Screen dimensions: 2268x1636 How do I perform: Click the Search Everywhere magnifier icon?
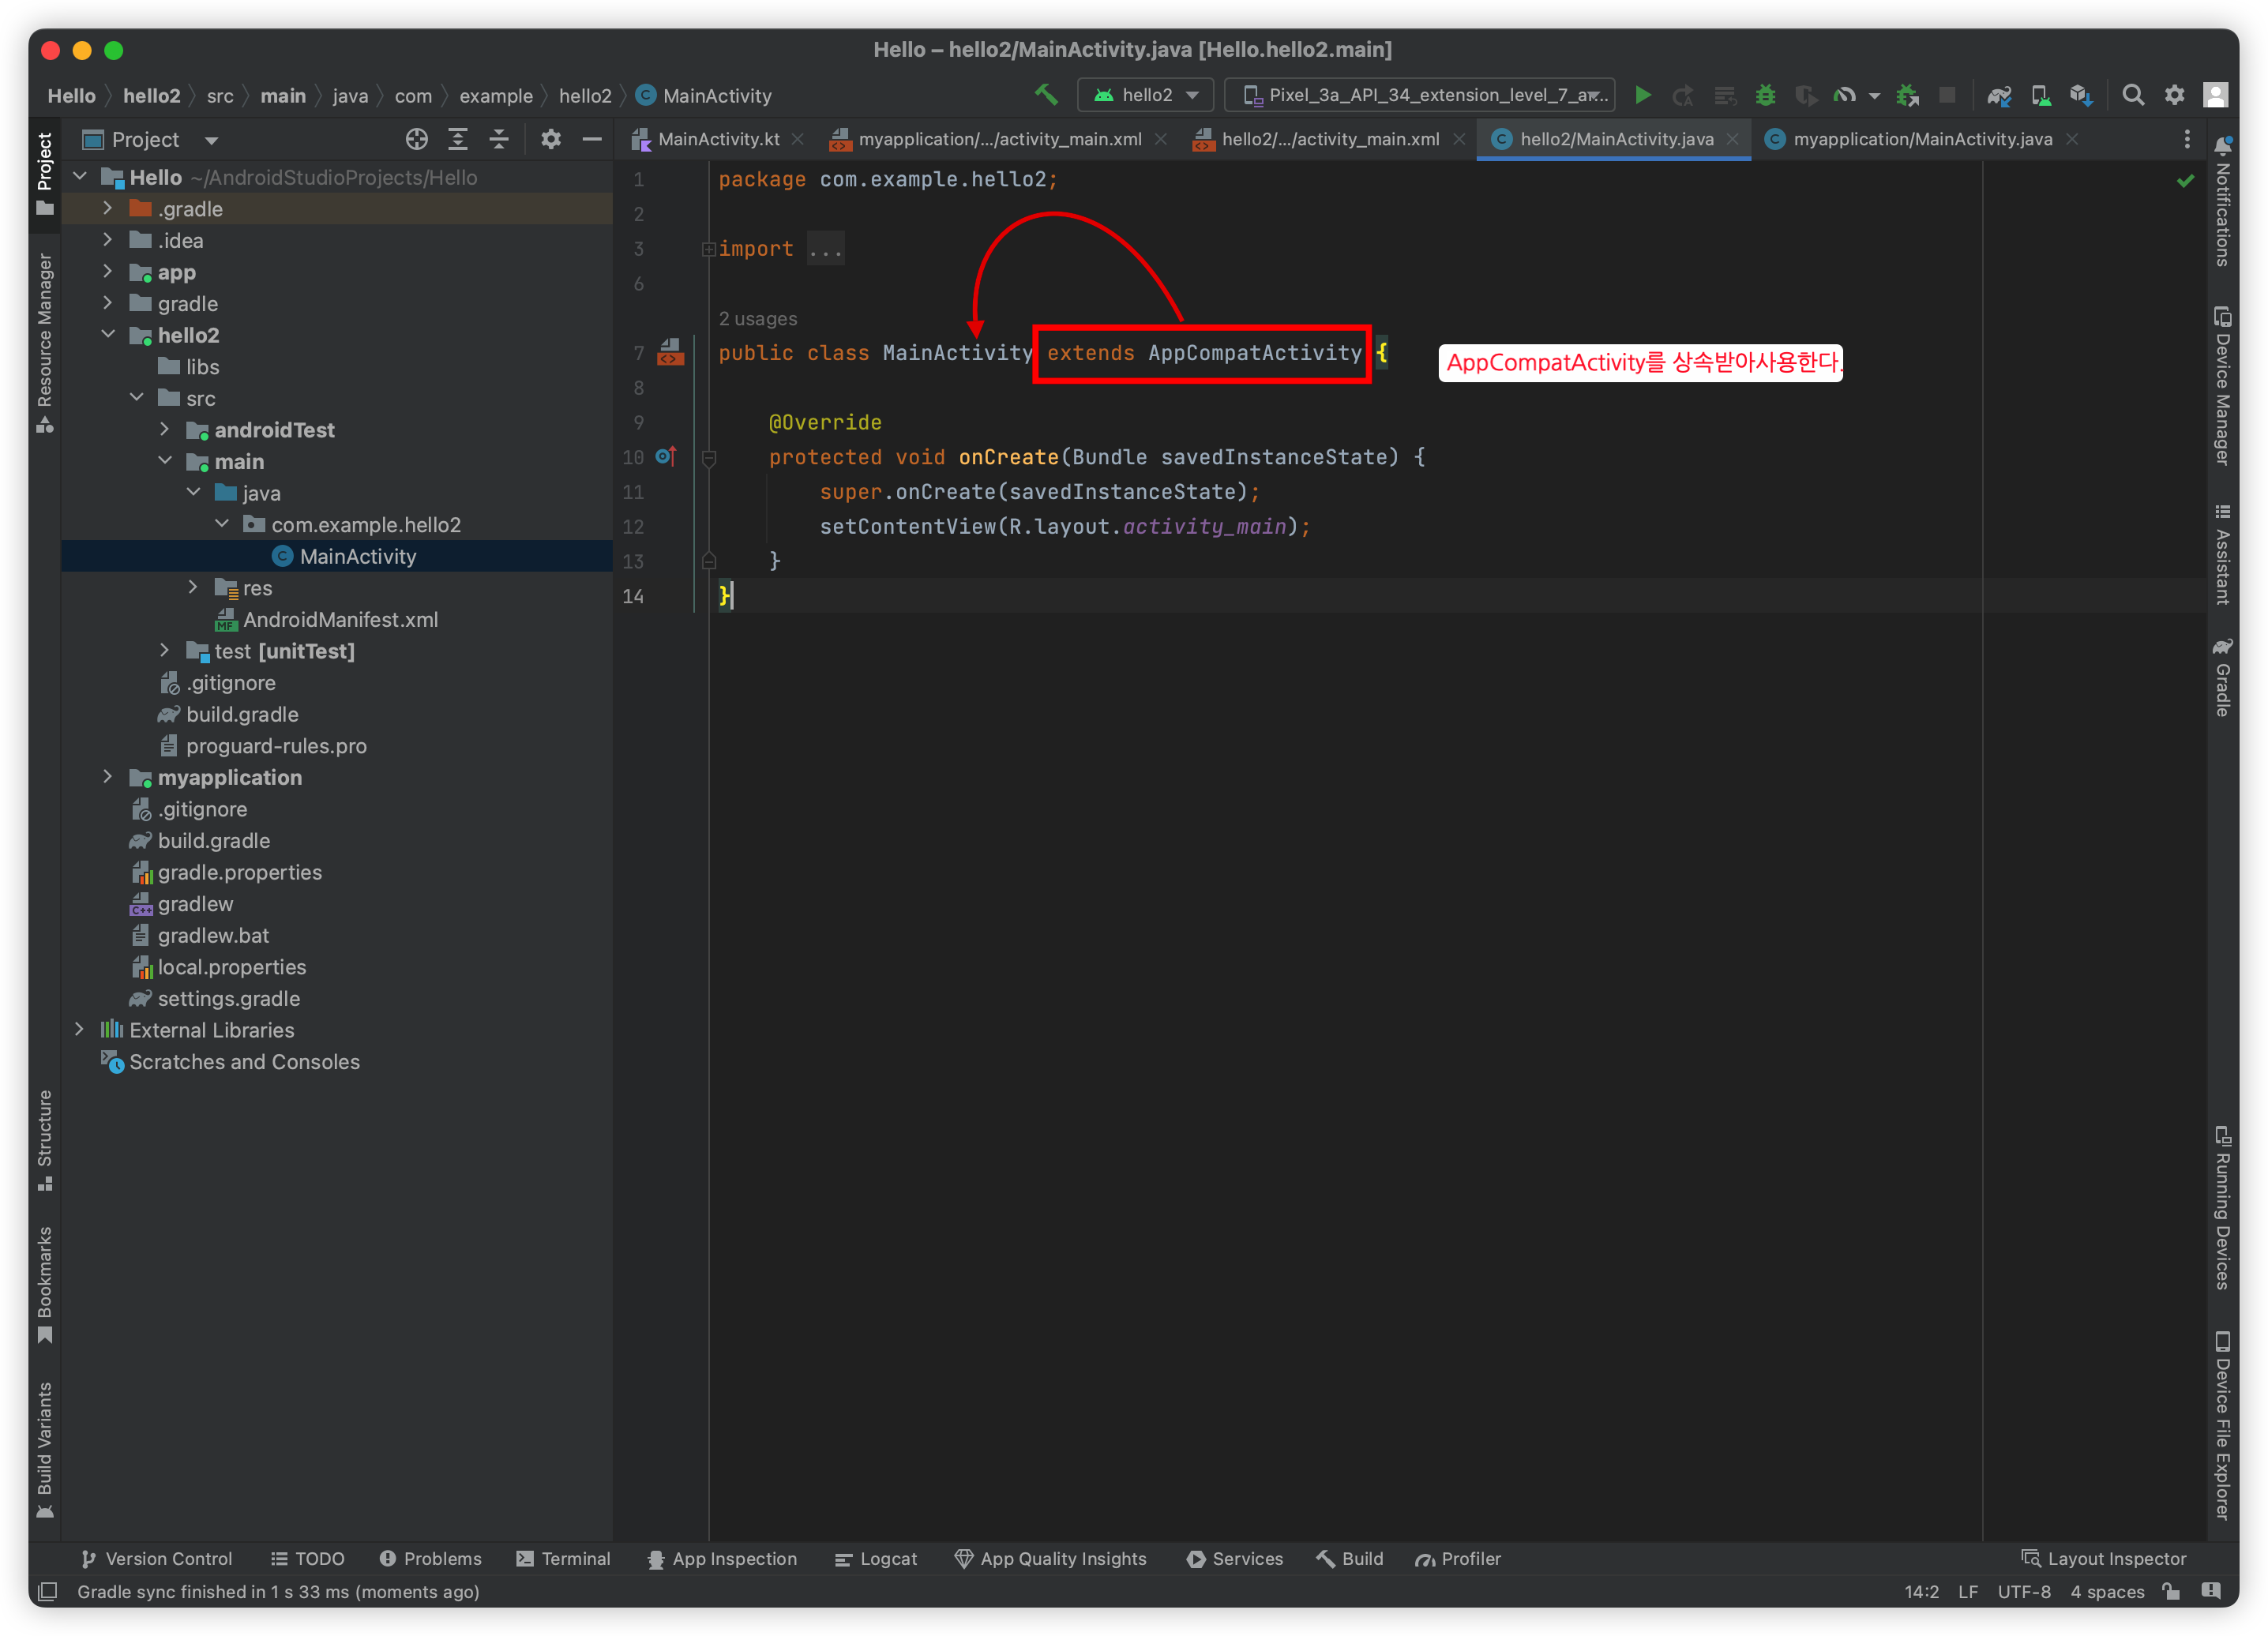(x=2133, y=95)
